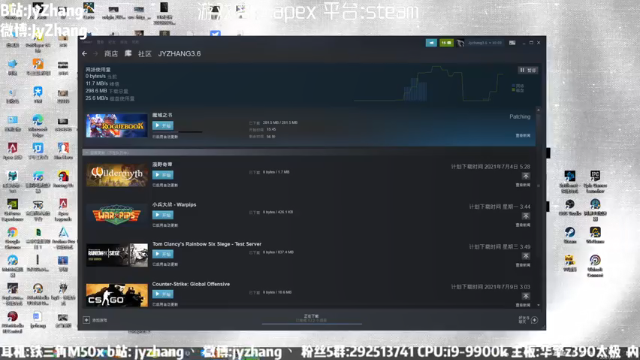This screenshot has width=640, height=360.
Task: Expand the jyzhang3.6 account dropdown
Action: click(x=484, y=43)
